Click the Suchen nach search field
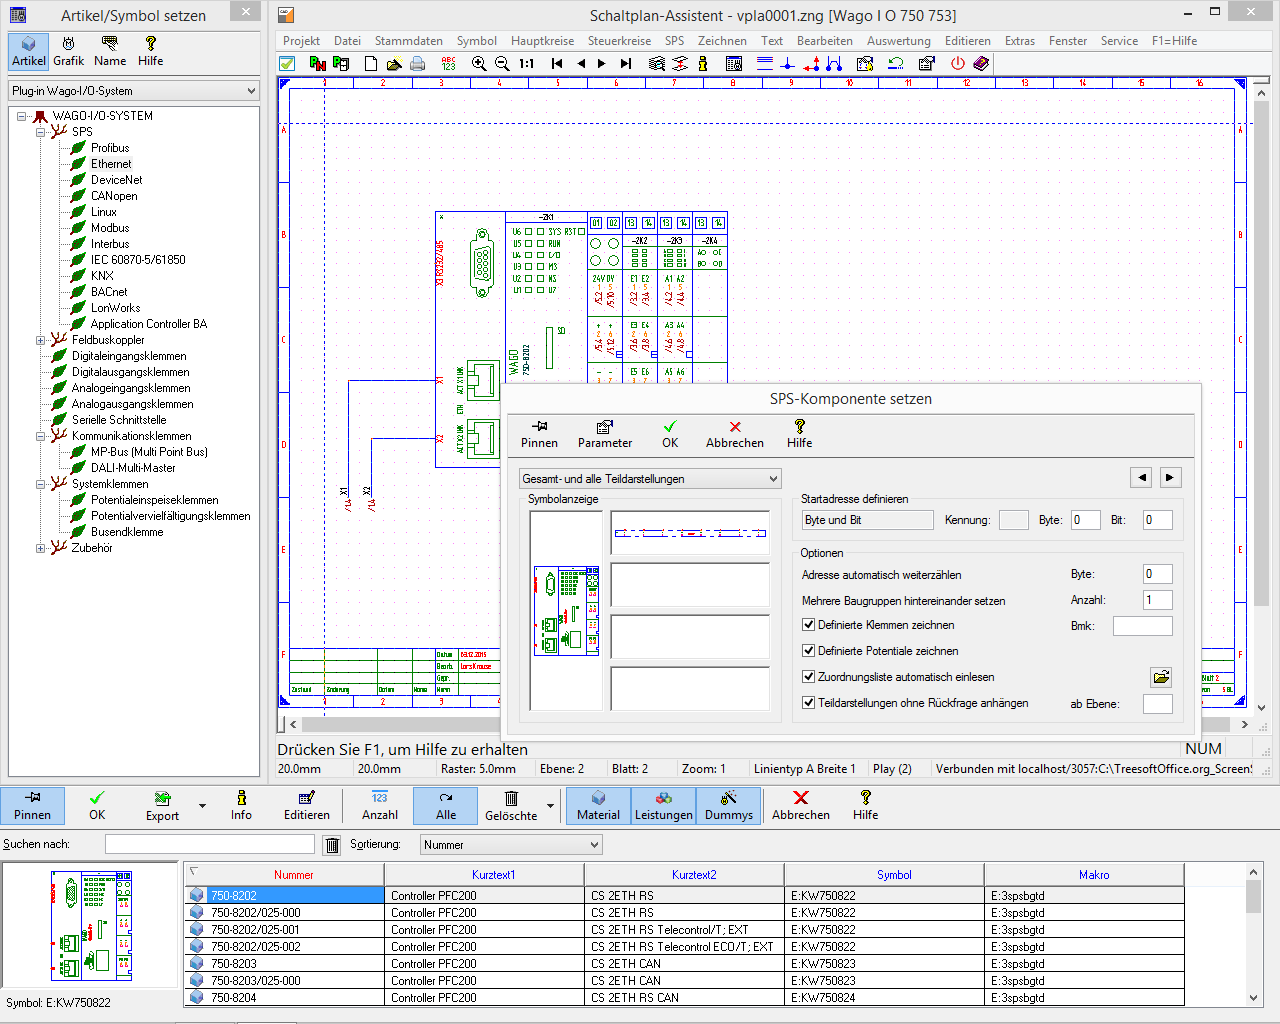Image resolution: width=1280 pixels, height=1024 pixels. (209, 845)
